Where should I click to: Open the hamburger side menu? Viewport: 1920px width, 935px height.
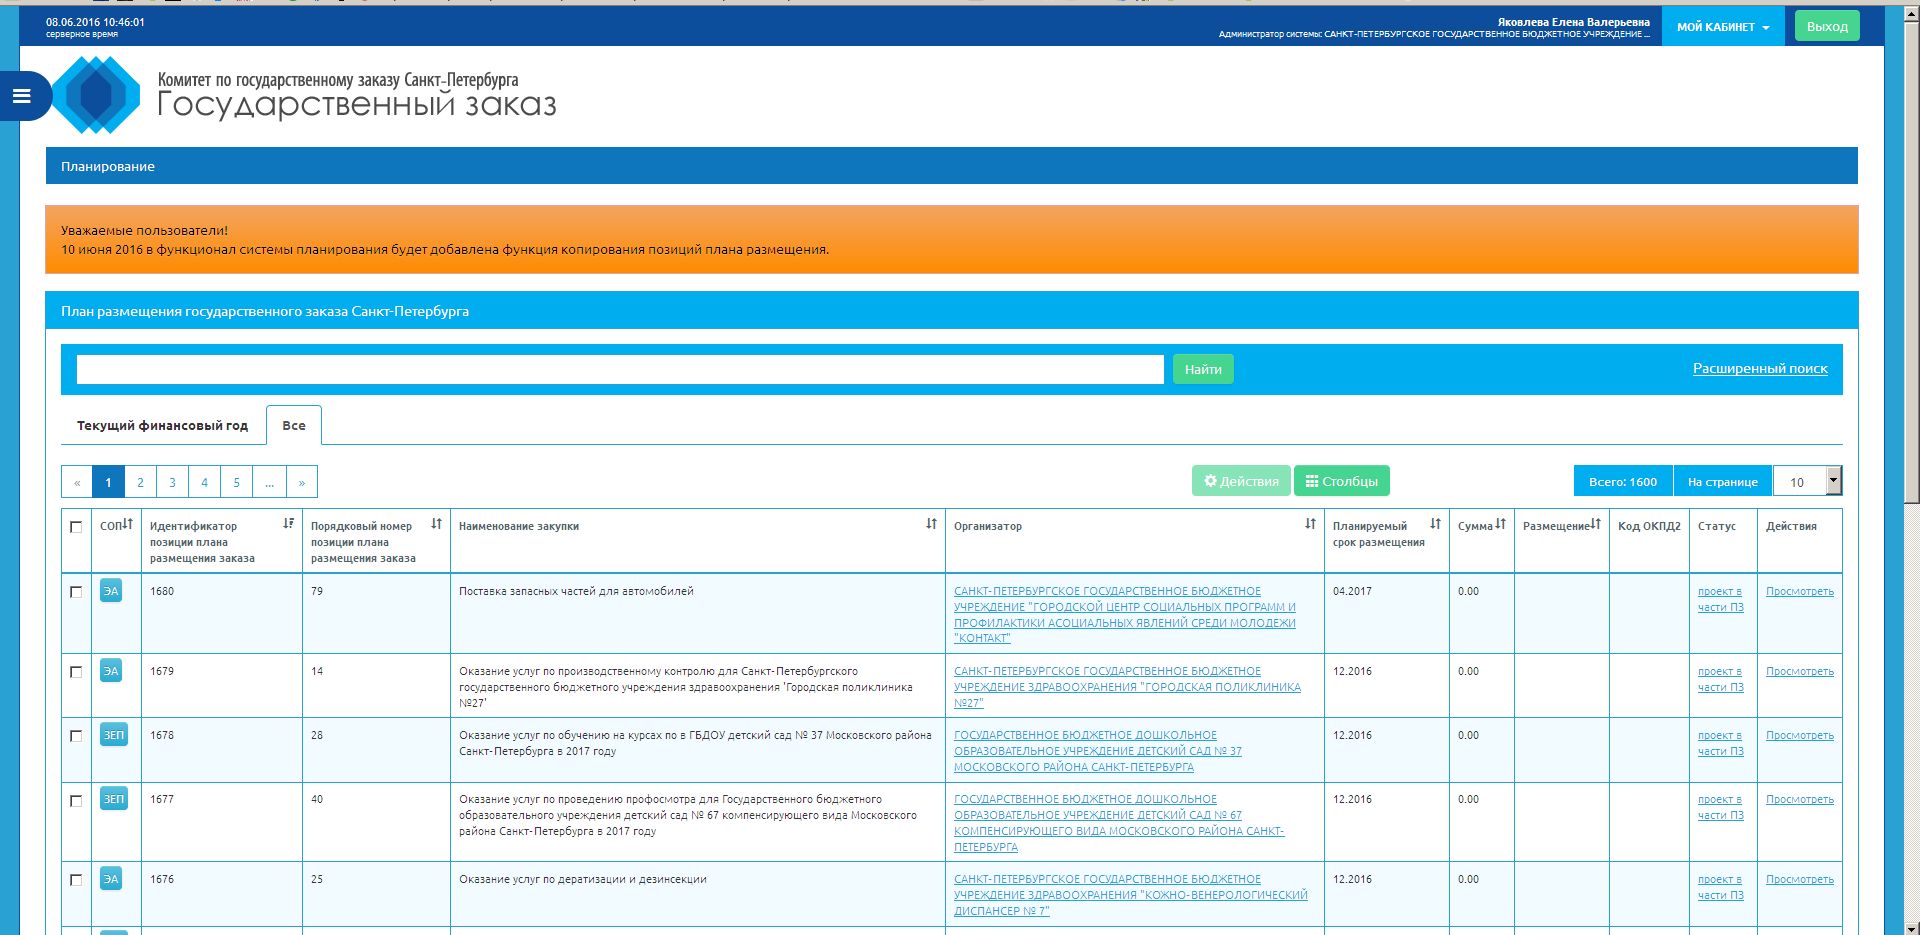(21, 96)
